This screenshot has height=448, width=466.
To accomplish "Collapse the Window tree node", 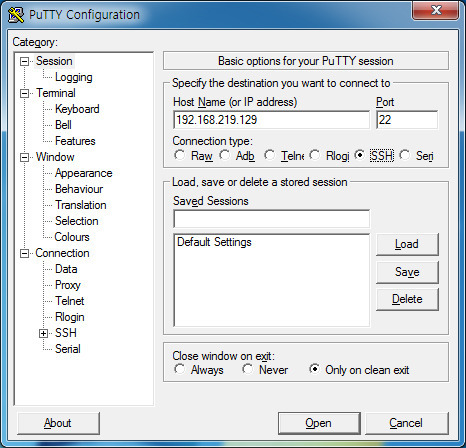I will pyautogui.click(x=24, y=157).
